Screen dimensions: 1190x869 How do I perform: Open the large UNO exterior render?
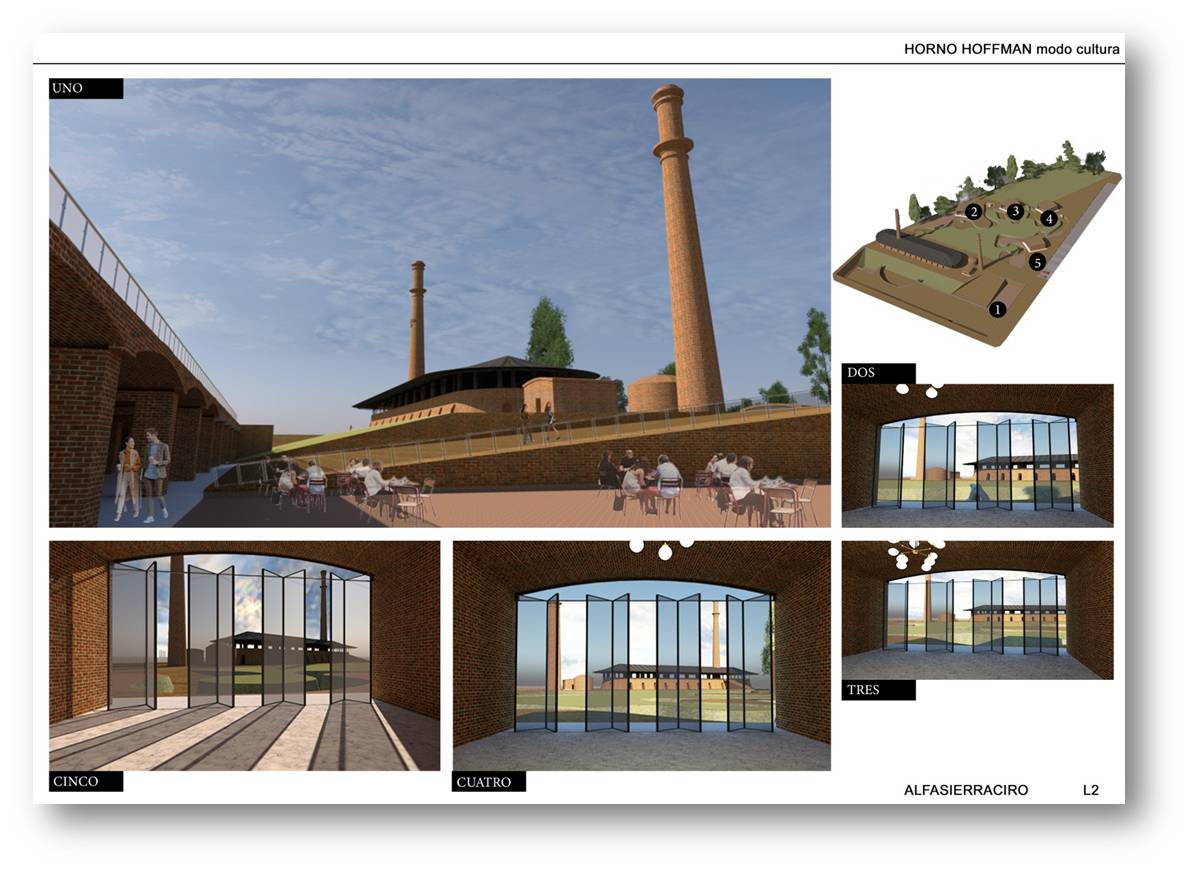click(440, 303)
